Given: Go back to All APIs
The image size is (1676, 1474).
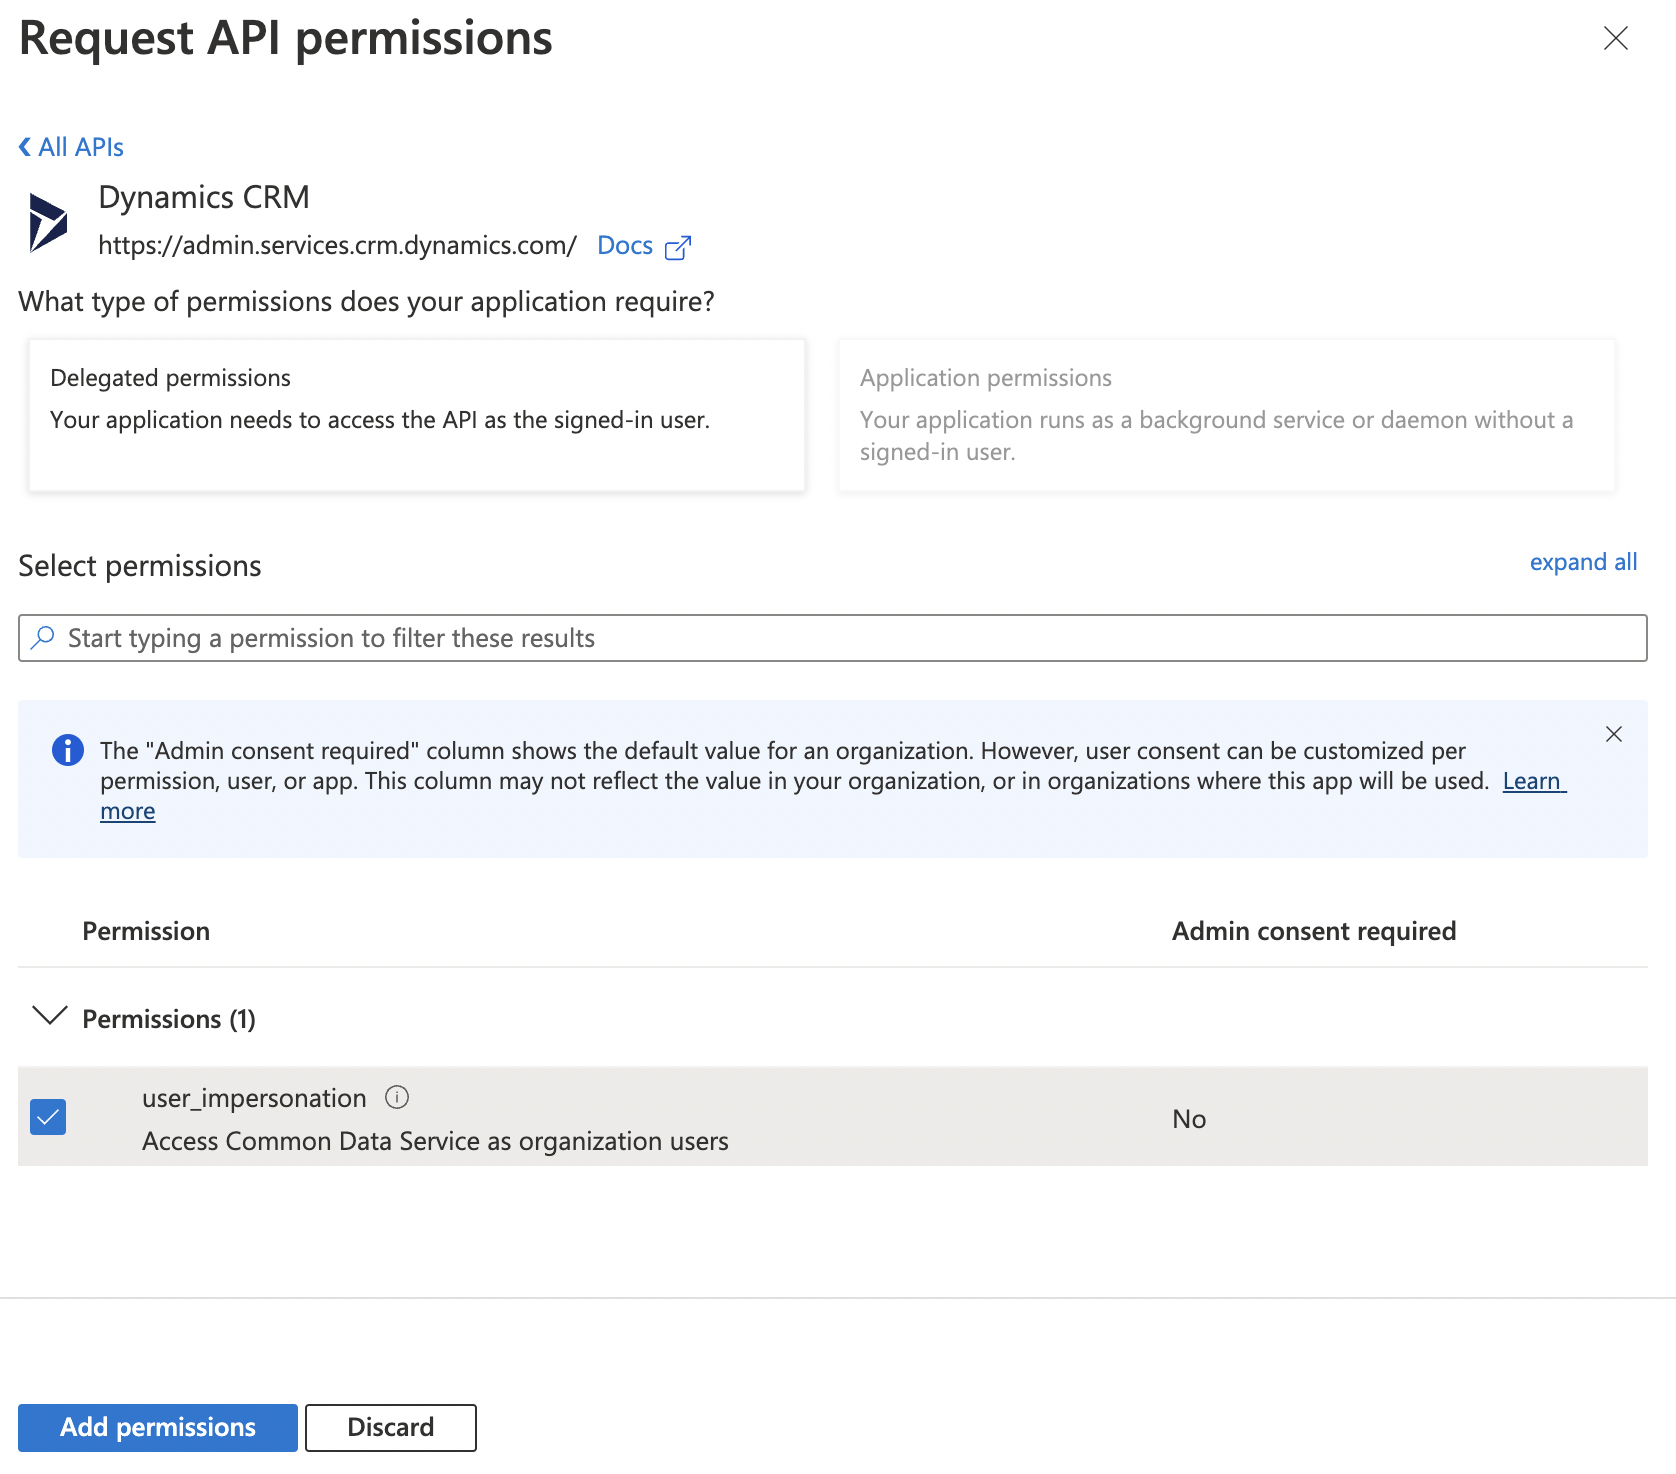Looking at the screenshot, I should tap(71, 147).
